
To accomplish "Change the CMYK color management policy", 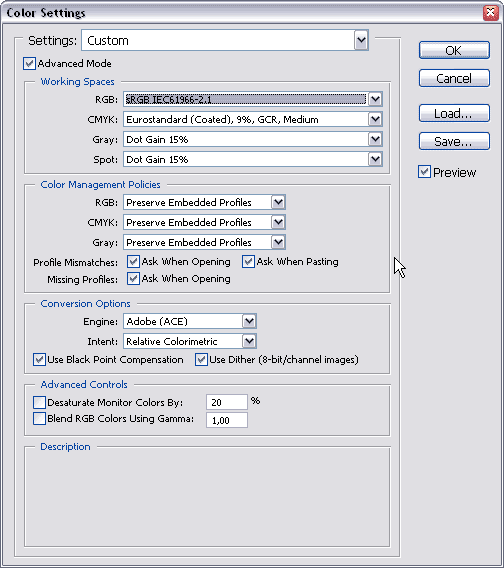I will coord(204,222).
